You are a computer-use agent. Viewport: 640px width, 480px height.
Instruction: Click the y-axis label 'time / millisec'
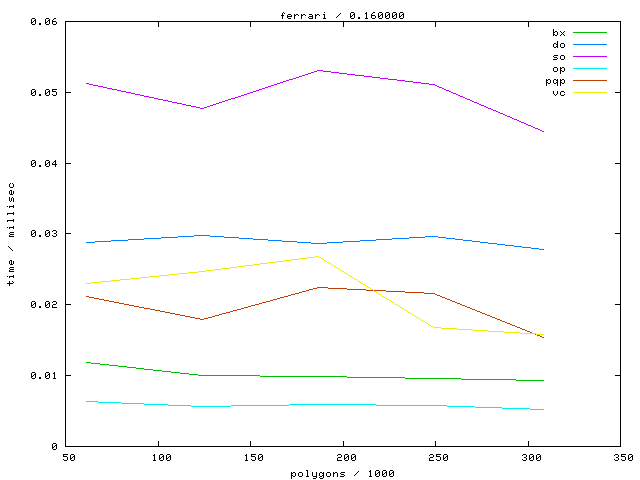click(11, 235)
